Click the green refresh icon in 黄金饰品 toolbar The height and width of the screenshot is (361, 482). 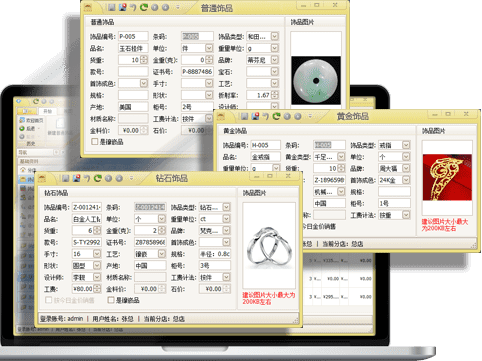click(x=276, y=116)
